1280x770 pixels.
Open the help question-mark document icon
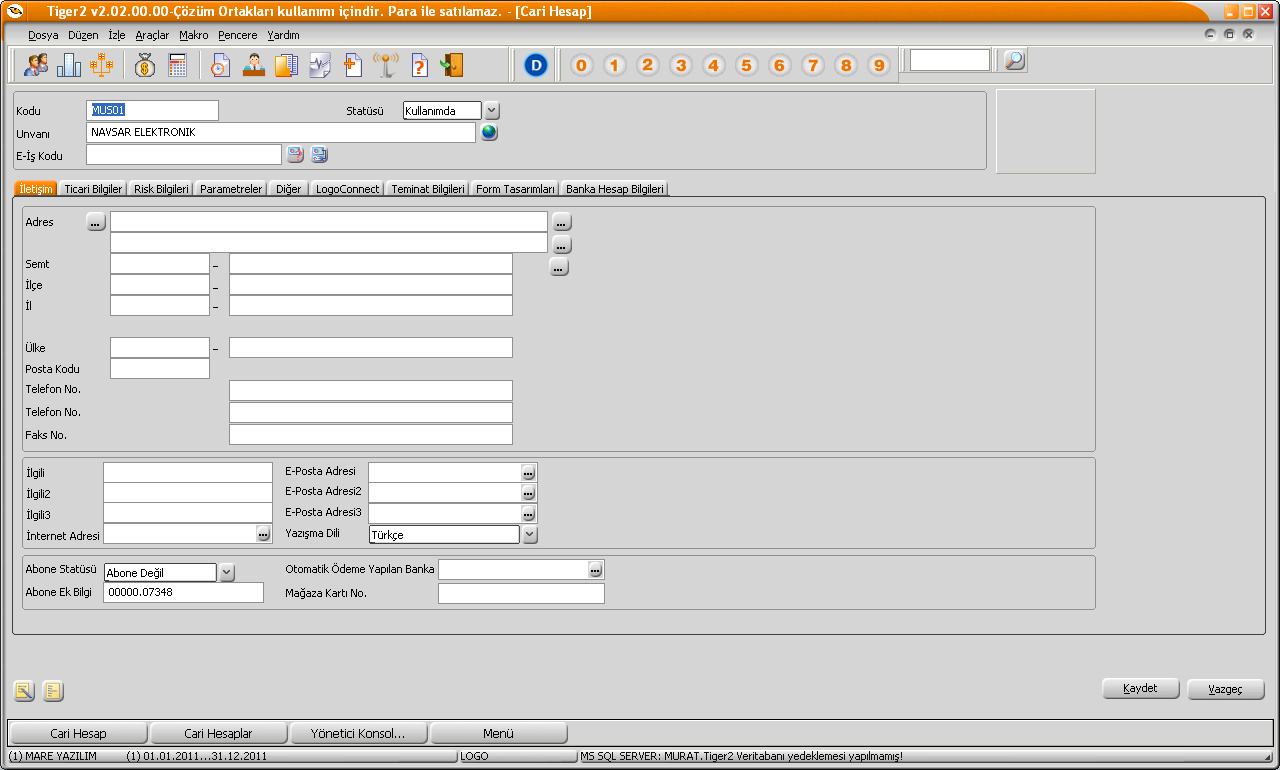[x=420, y=65]
